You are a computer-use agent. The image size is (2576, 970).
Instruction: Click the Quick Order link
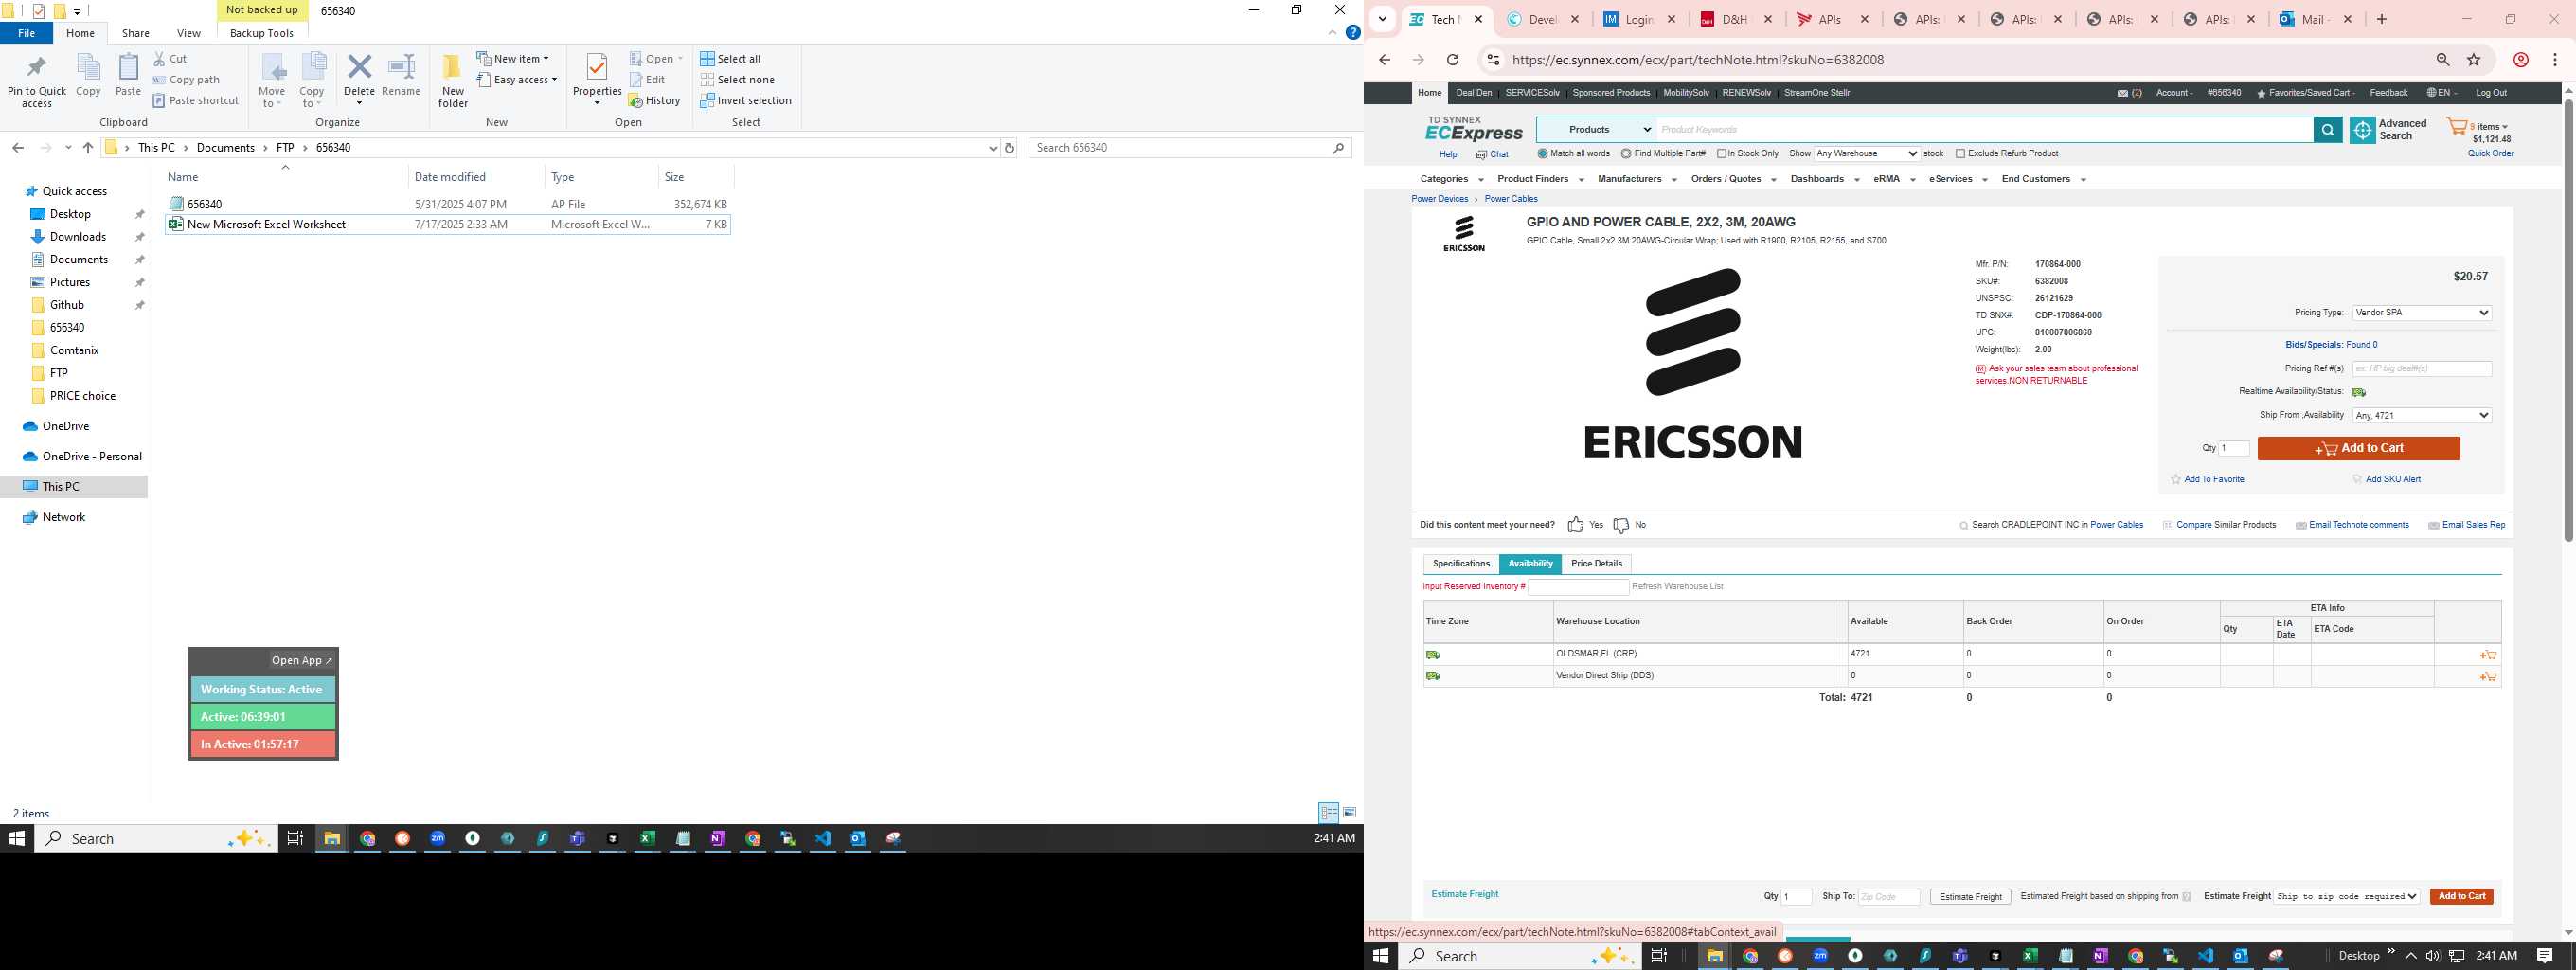point(2490,154)
